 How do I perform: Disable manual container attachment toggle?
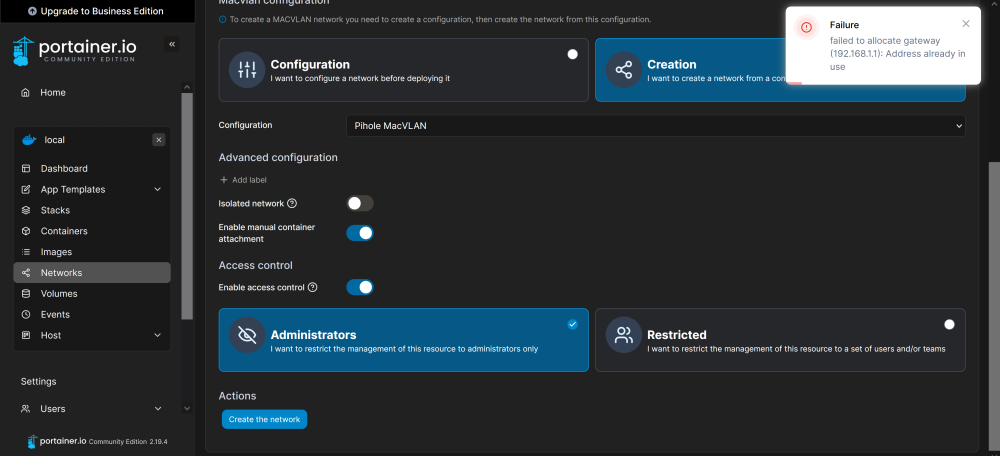[360, 233]
